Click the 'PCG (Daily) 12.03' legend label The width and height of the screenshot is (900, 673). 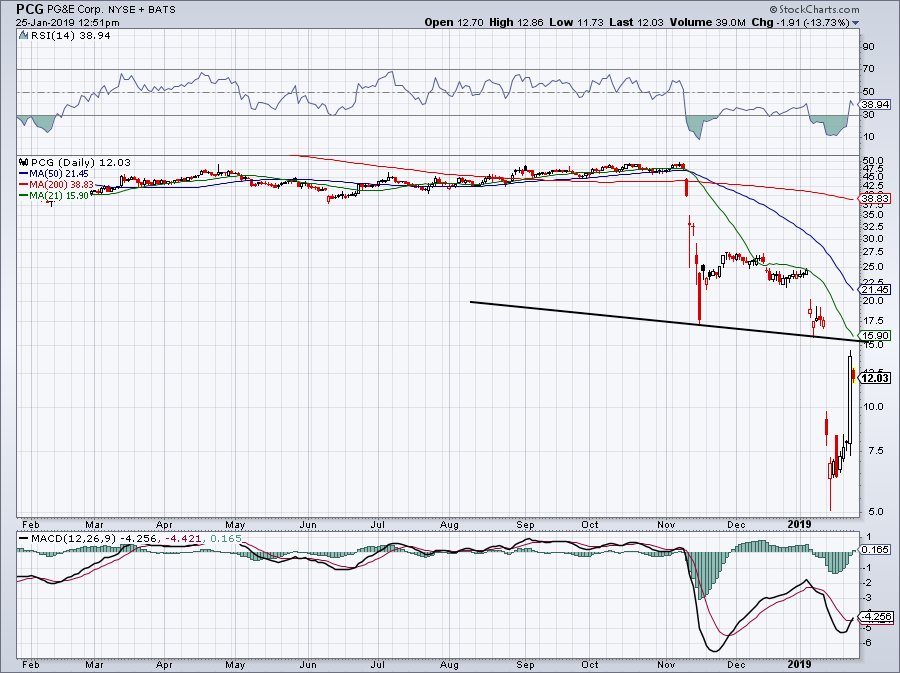tap(82, 163)
